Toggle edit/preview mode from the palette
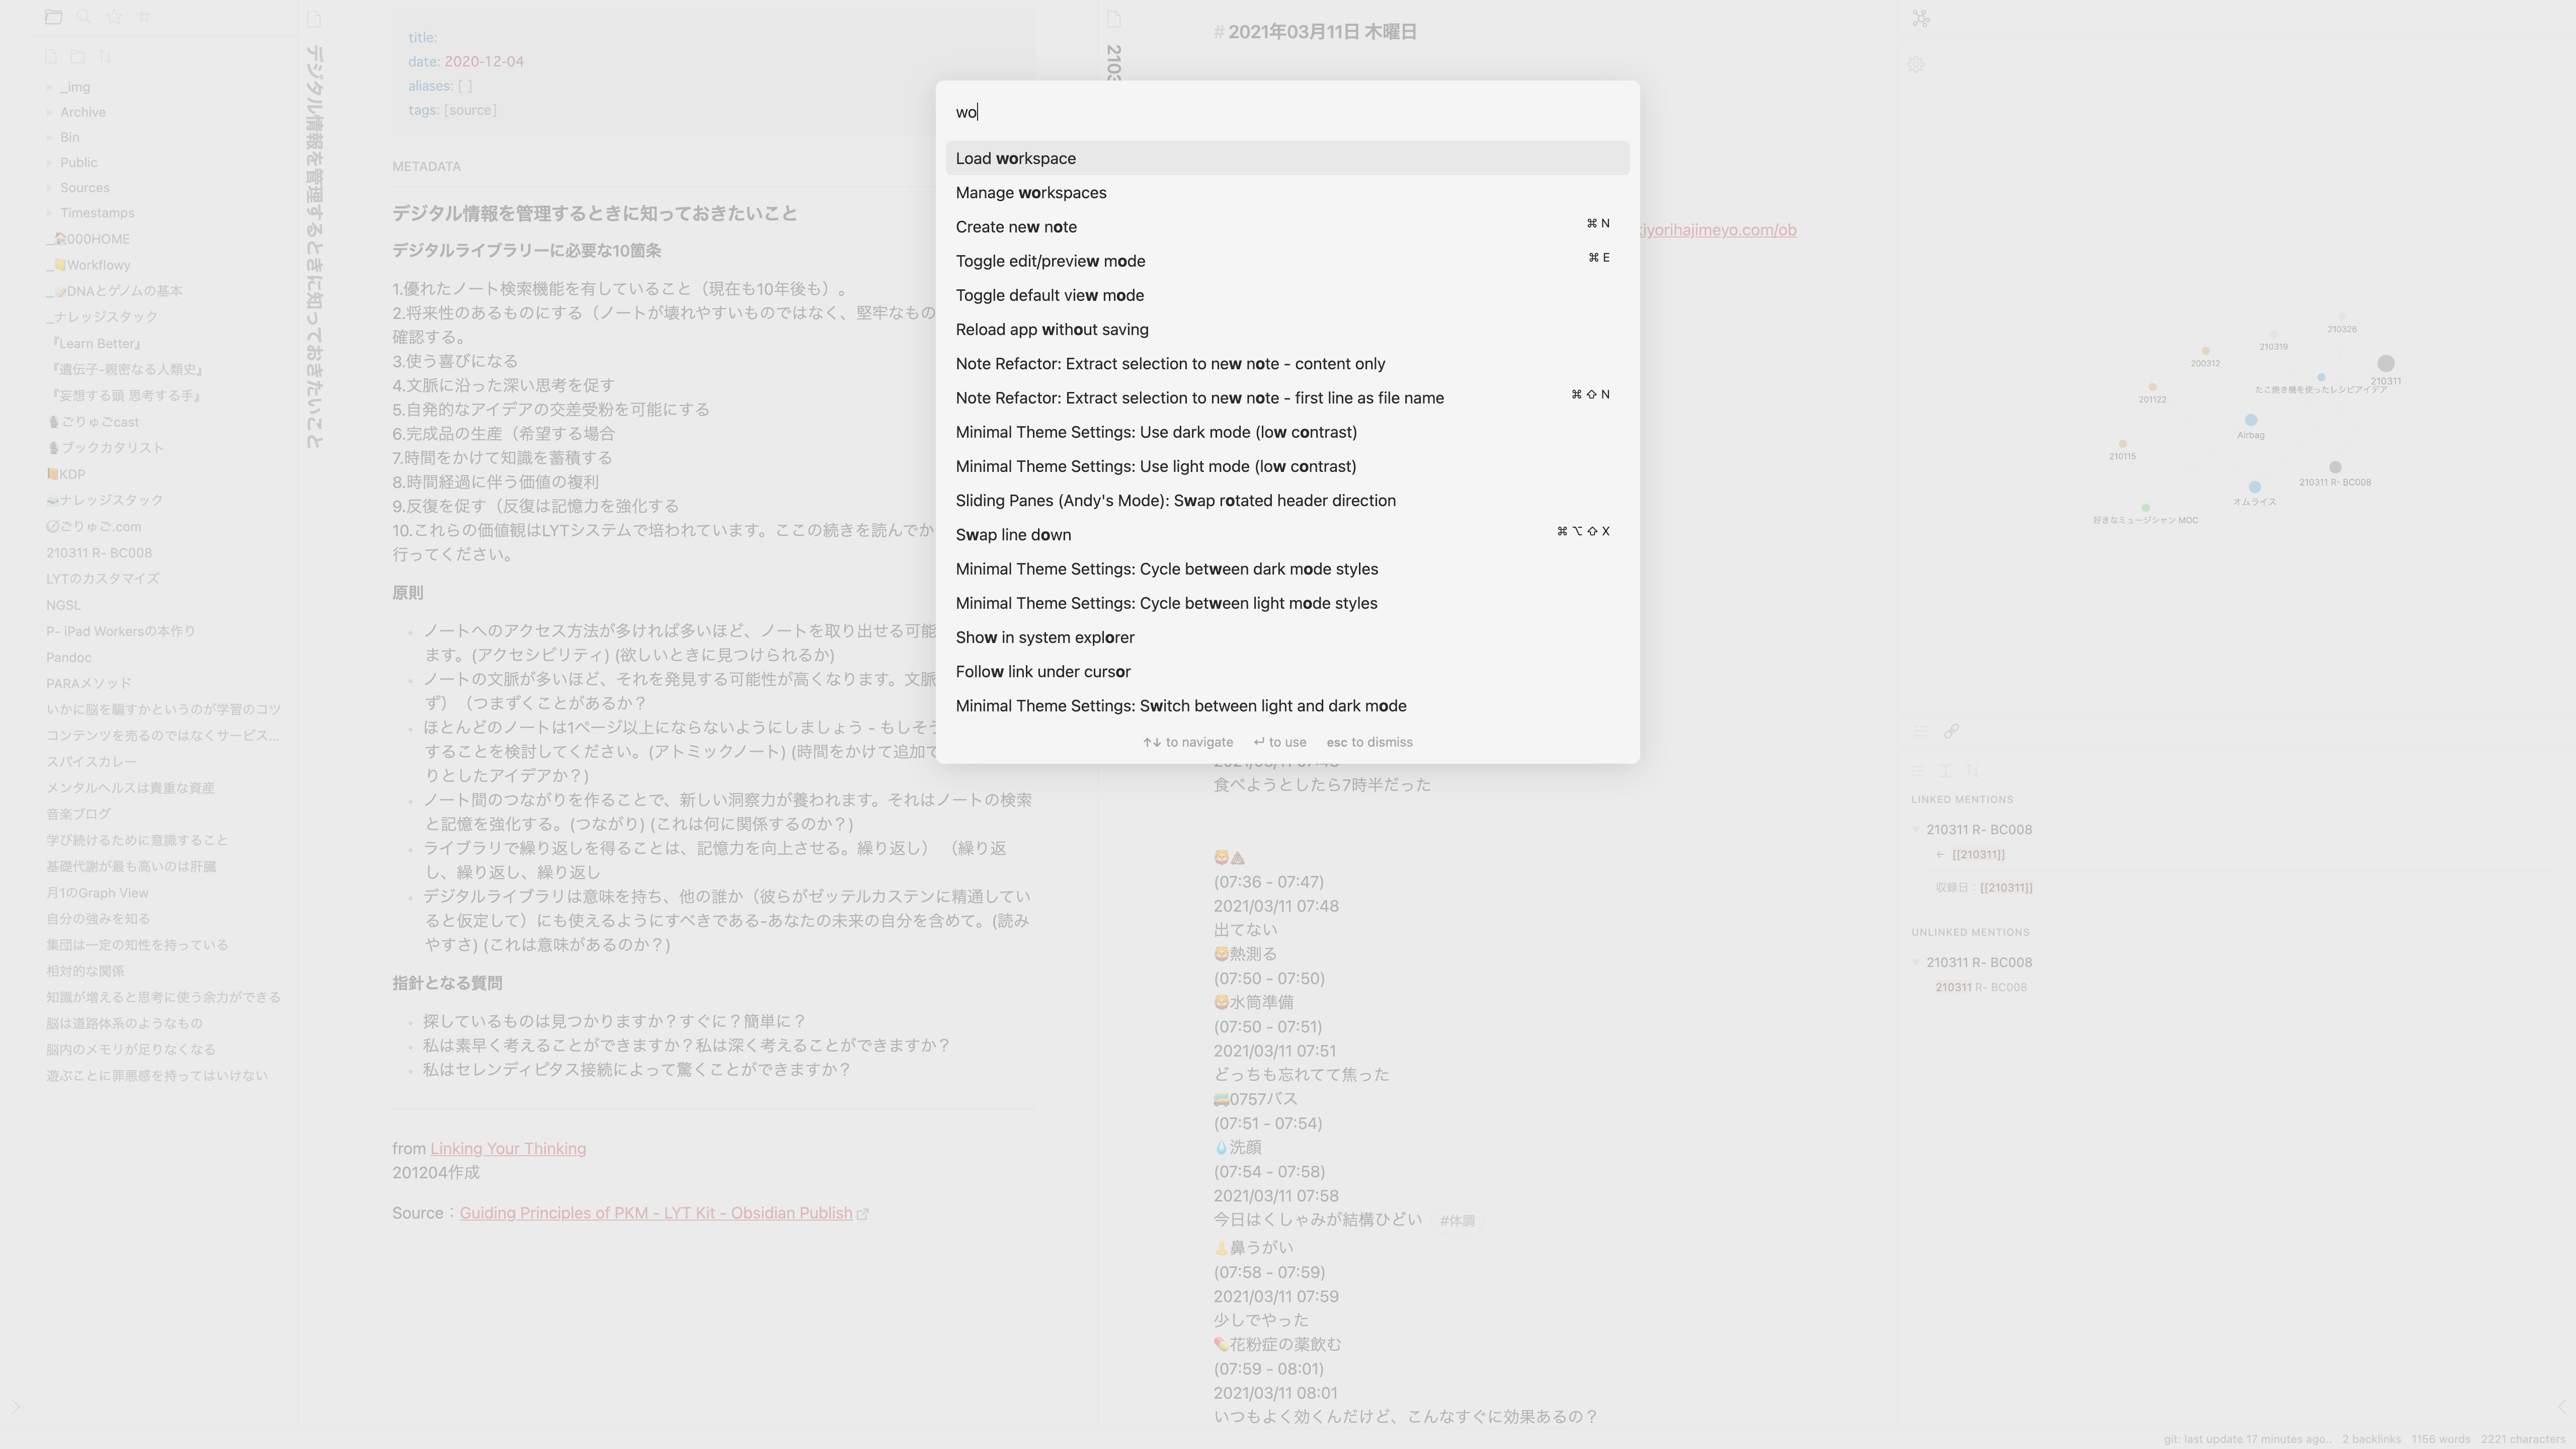Viewport: 2576px width, 1449px height. pos(1051,261)
